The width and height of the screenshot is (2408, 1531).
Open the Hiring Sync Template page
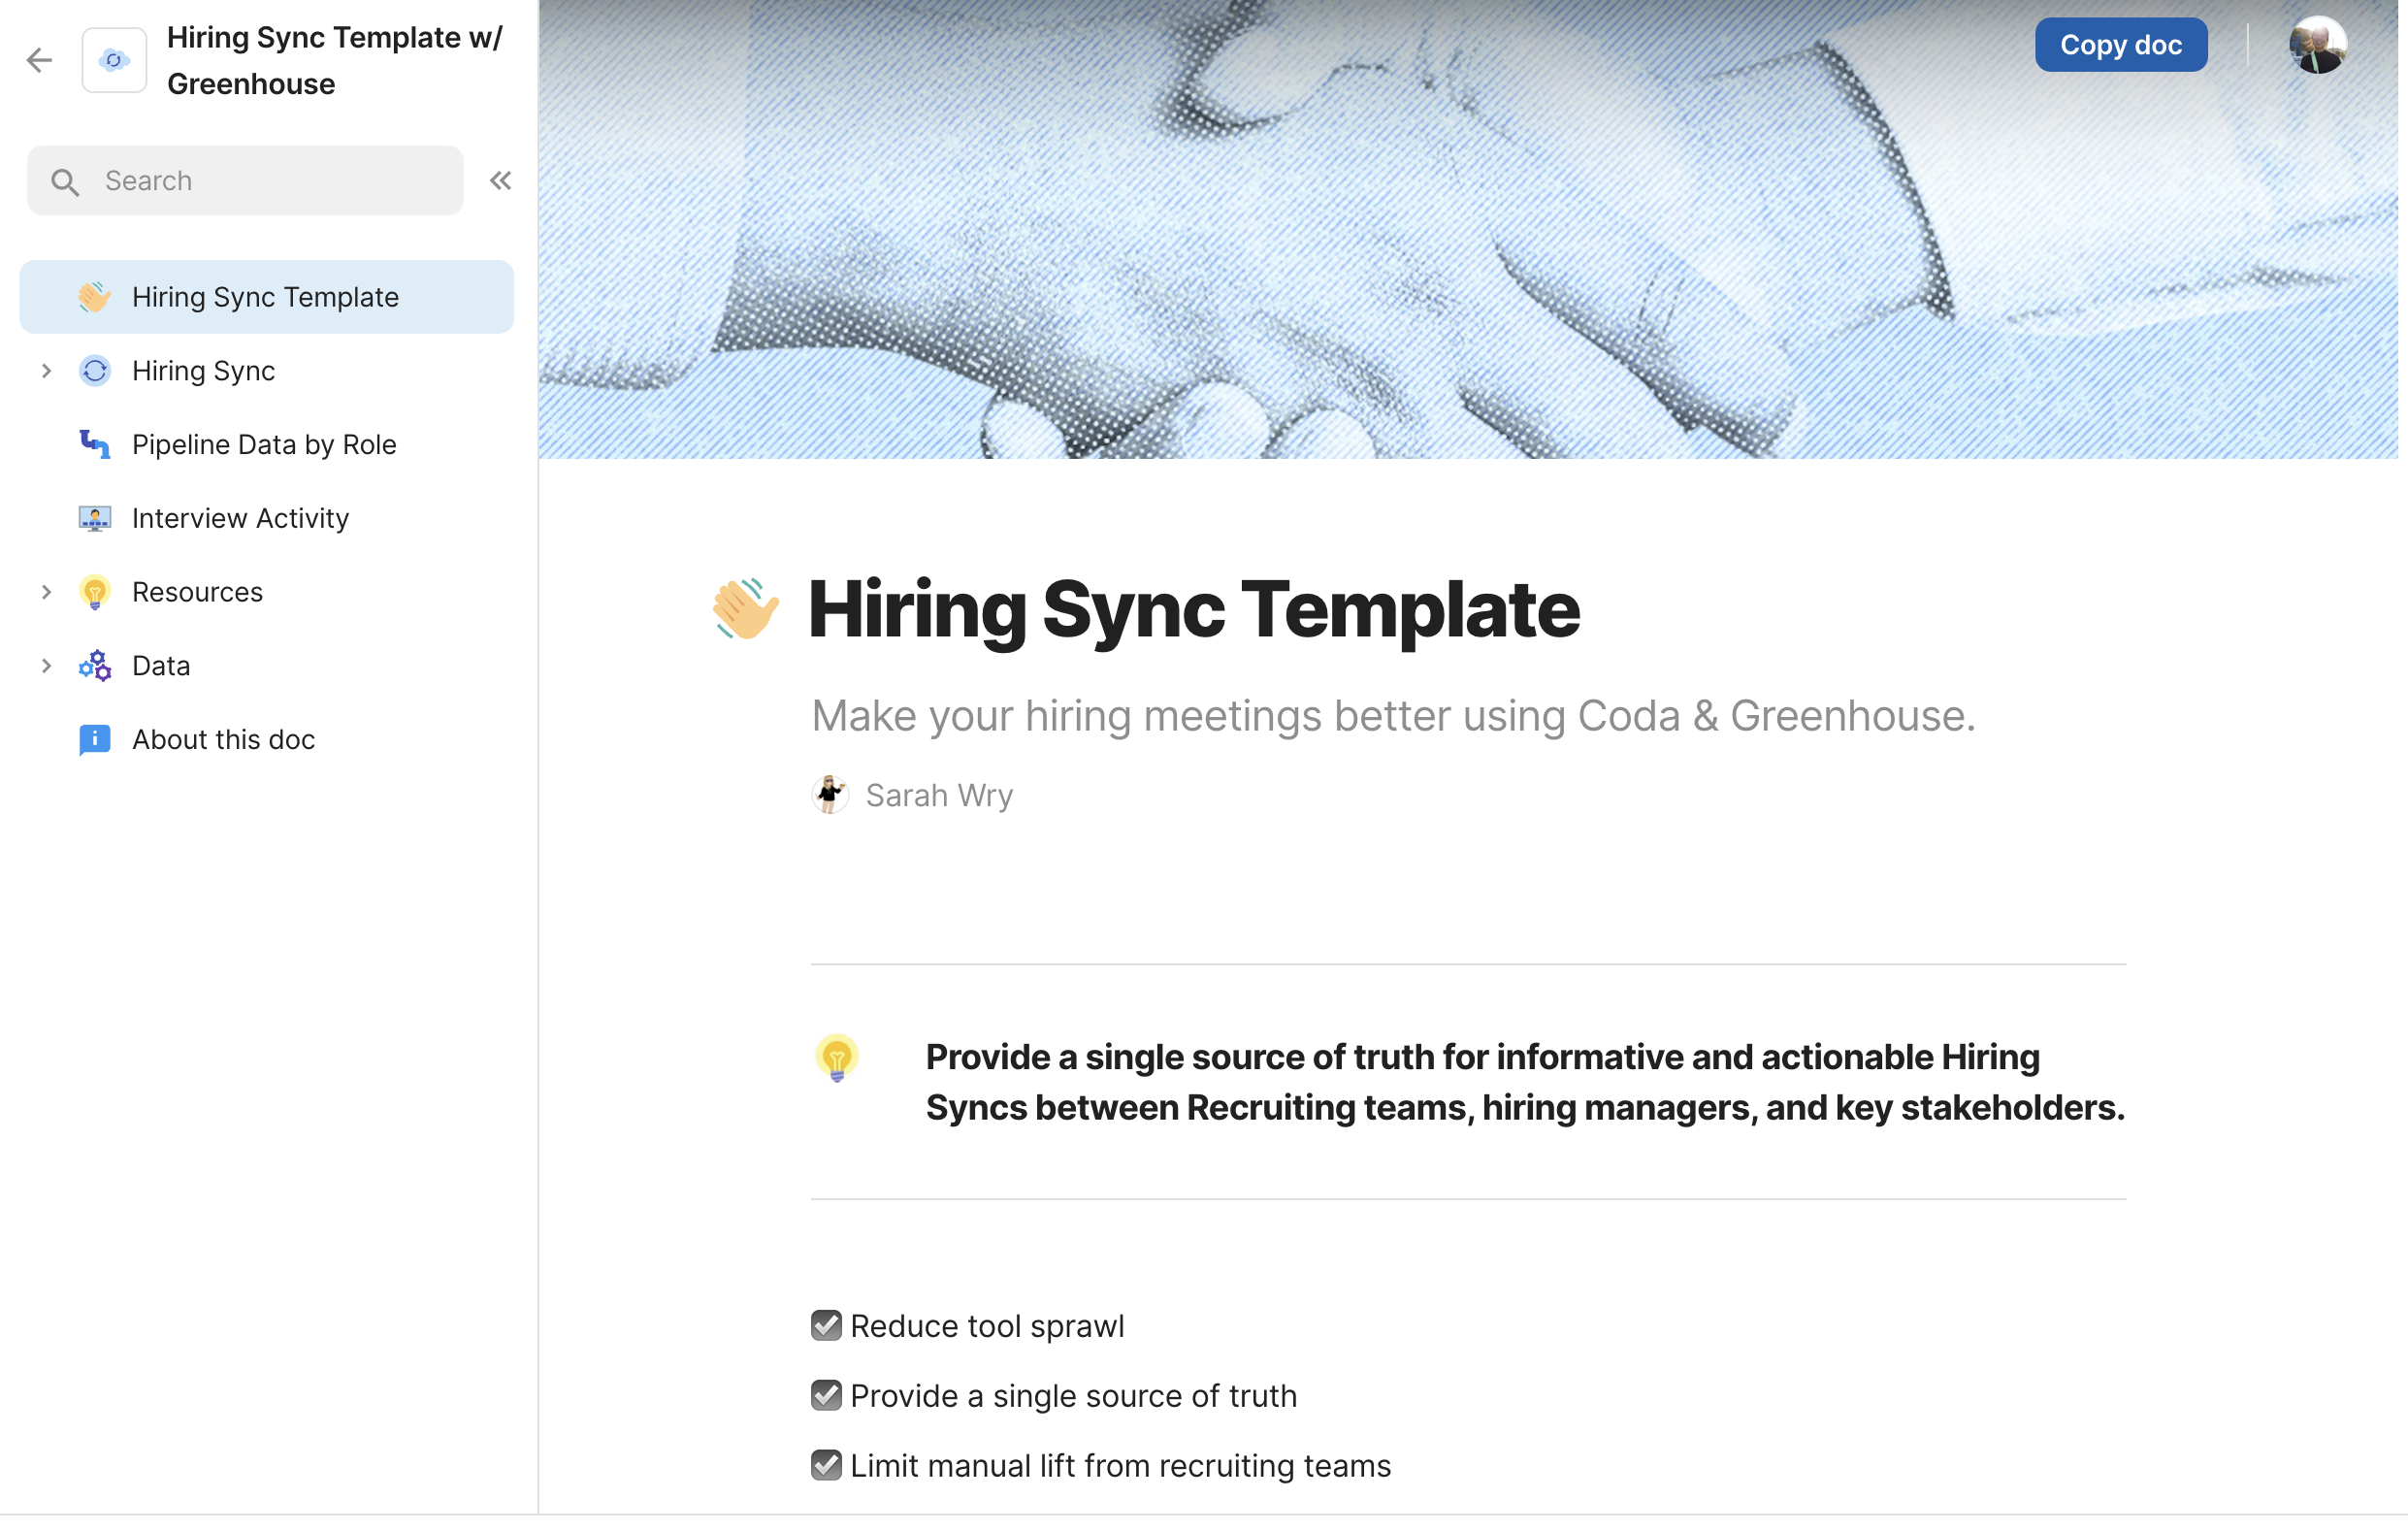coord(265,297)
